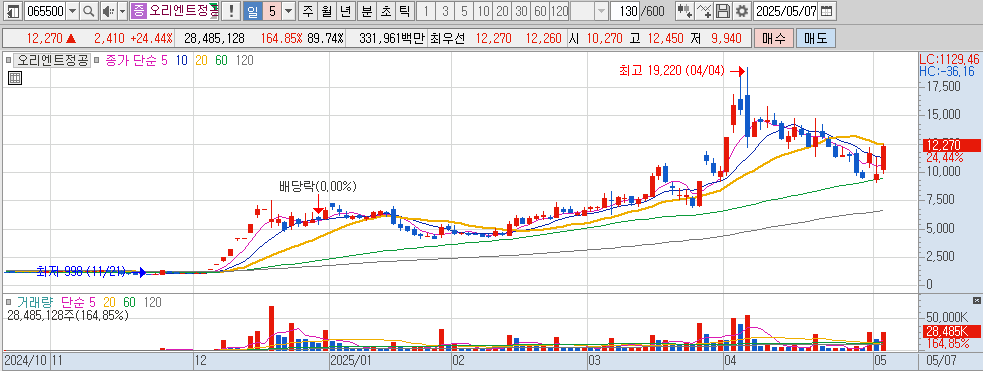Click the high price value 12,450

667,39
